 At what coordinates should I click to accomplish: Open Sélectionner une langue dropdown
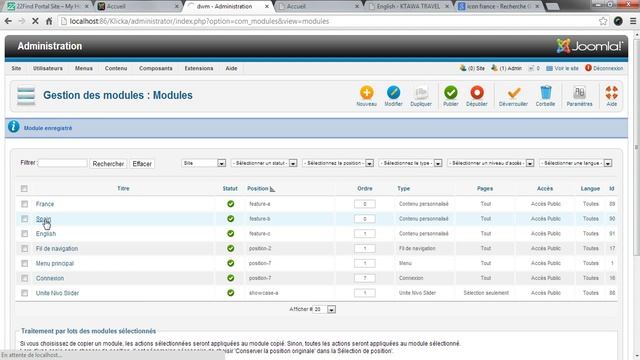[x=576, y=163]
